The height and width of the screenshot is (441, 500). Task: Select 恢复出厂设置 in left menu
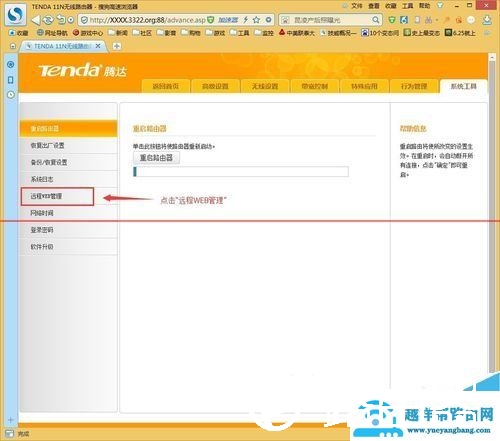[x=69, y=145]
